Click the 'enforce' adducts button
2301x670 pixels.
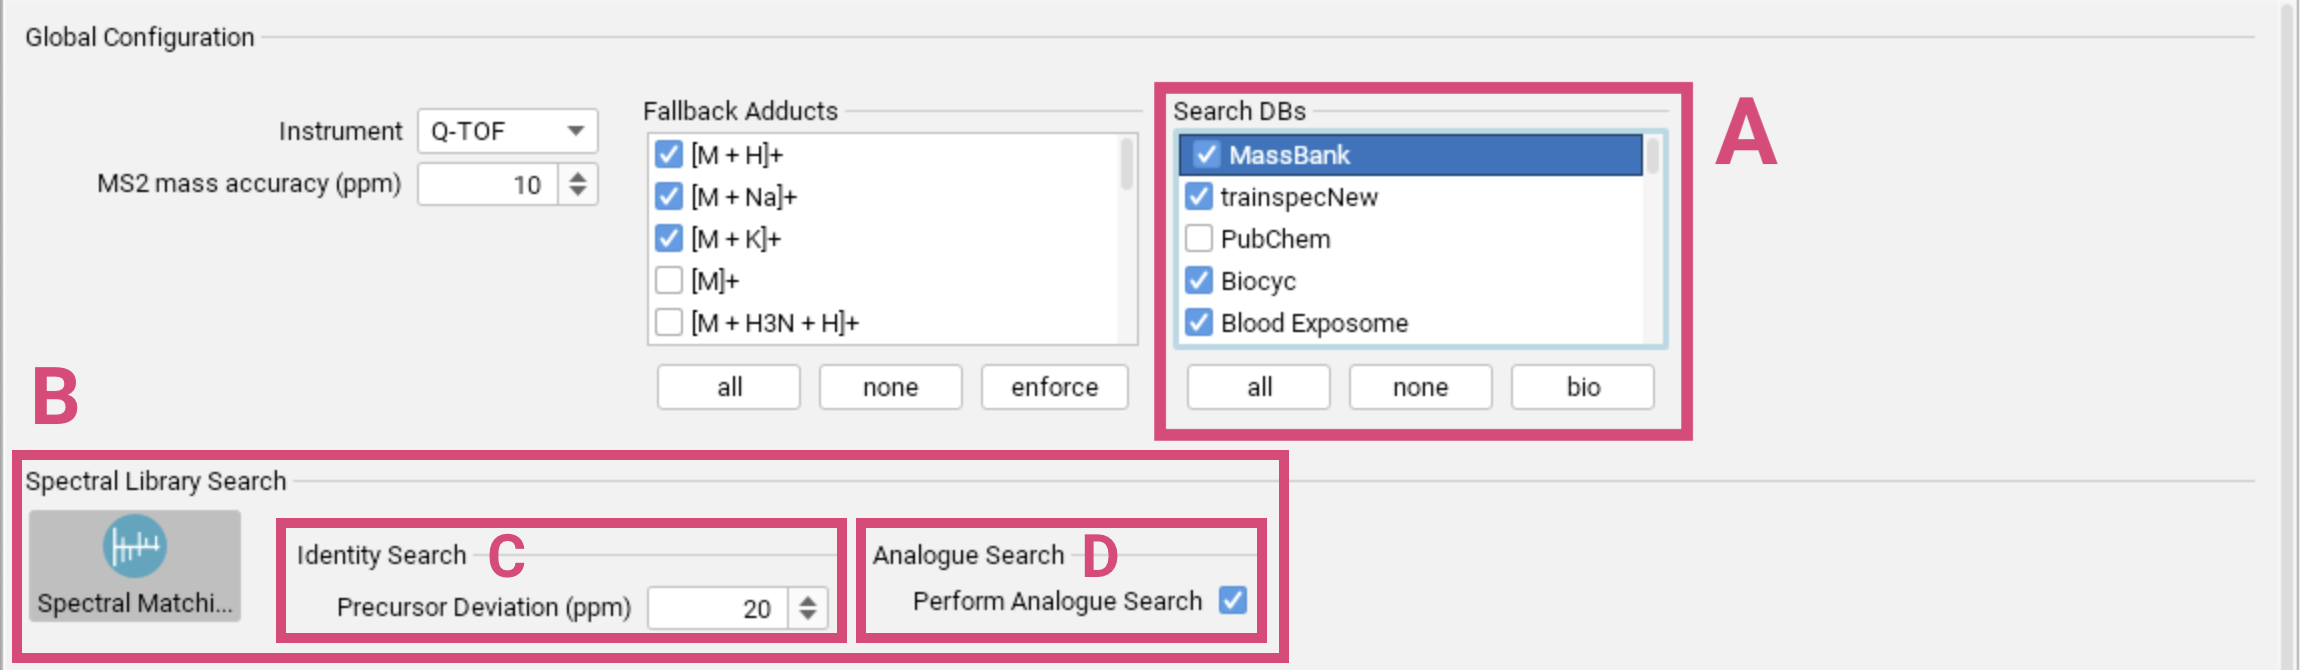1055,387
